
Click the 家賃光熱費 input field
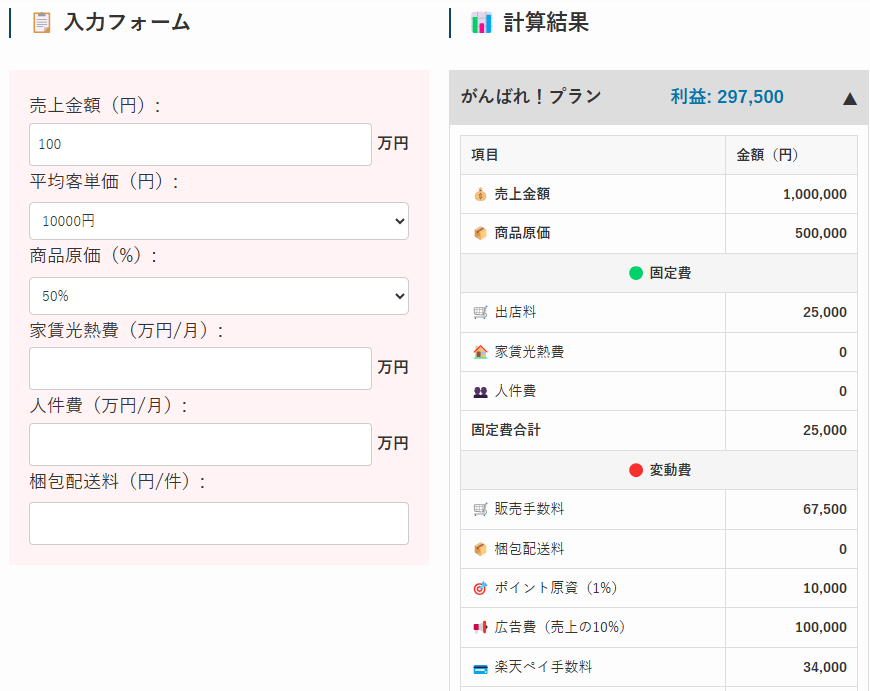coord(200,369)
